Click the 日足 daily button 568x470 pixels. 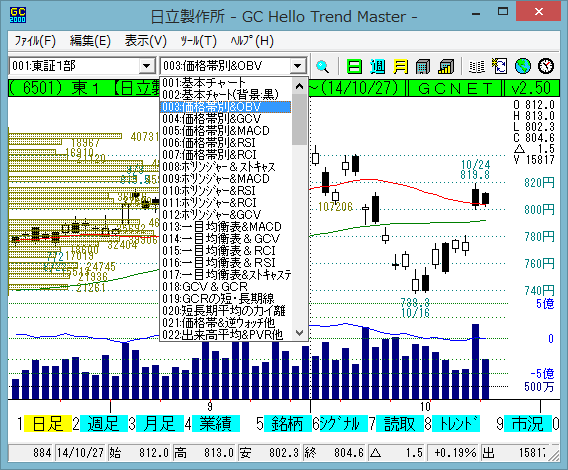click(47, 423)
